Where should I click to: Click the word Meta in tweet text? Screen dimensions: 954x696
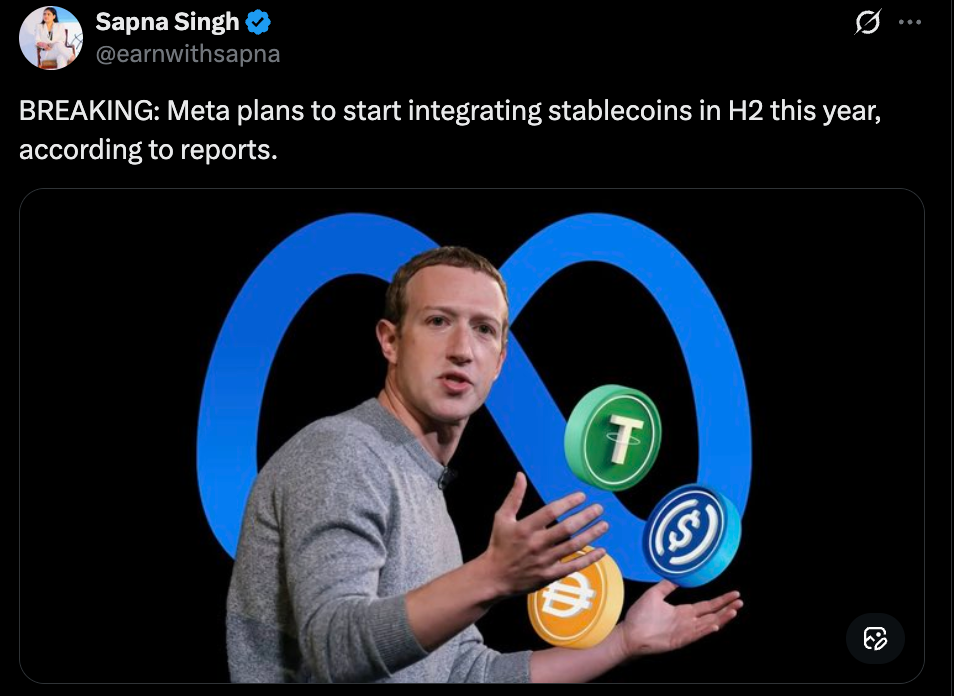click(x=196, y=110)
